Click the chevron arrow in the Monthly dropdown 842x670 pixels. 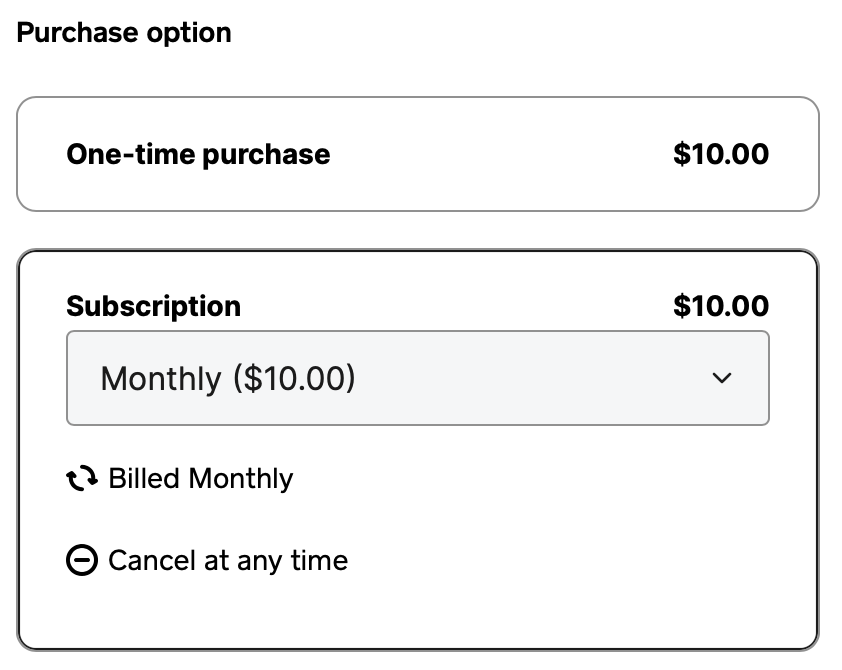tap(721, 378)
